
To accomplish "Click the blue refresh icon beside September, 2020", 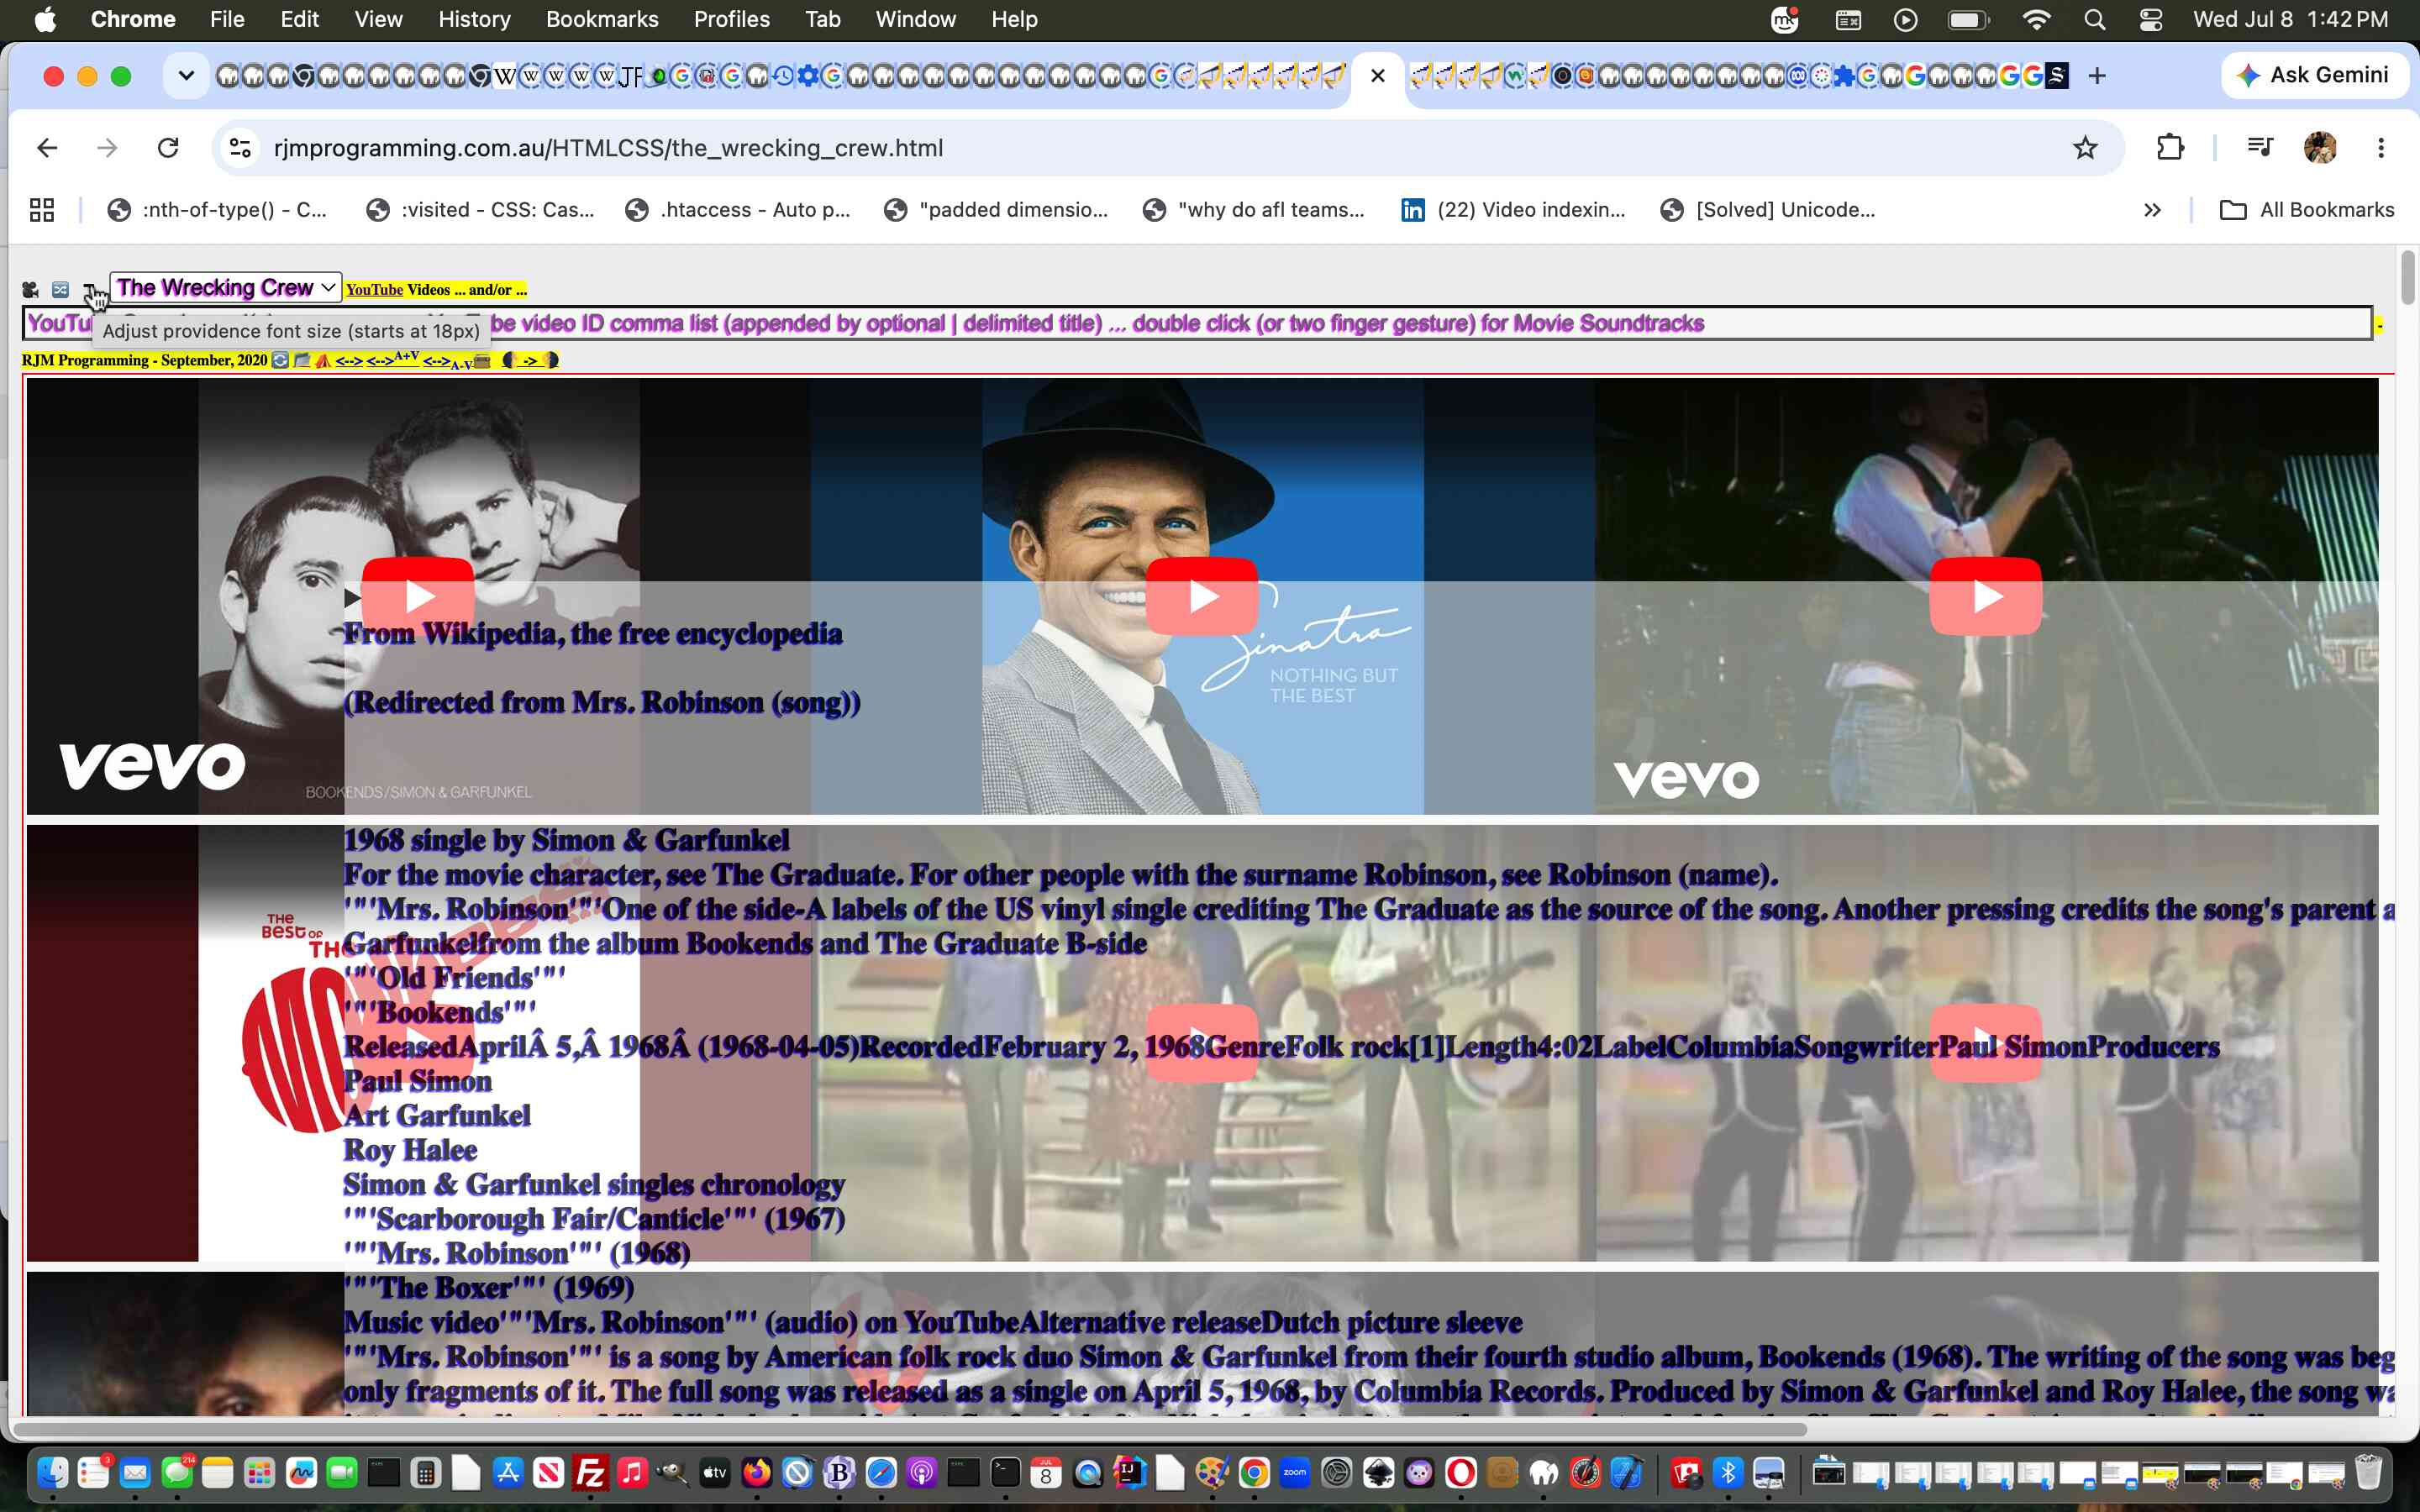I will click(280, 360).
